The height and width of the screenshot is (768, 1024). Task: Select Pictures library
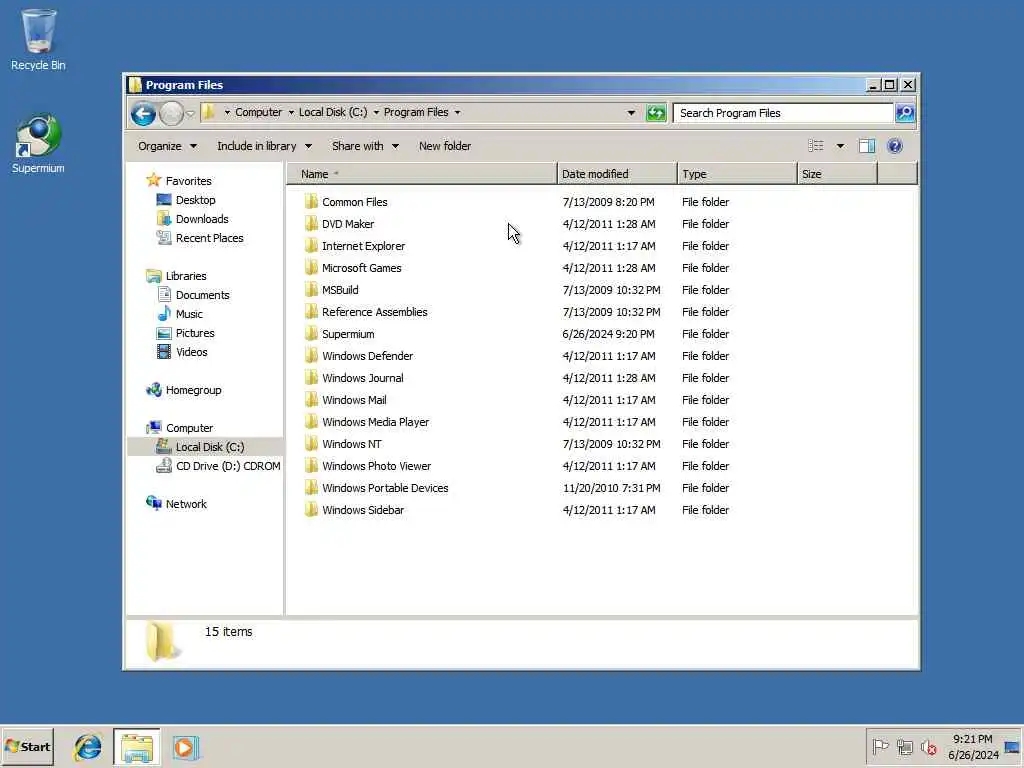coord(195,332)
